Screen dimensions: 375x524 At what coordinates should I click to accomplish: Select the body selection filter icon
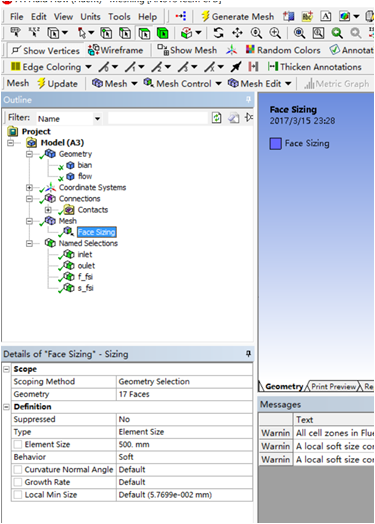coord(162,33)
